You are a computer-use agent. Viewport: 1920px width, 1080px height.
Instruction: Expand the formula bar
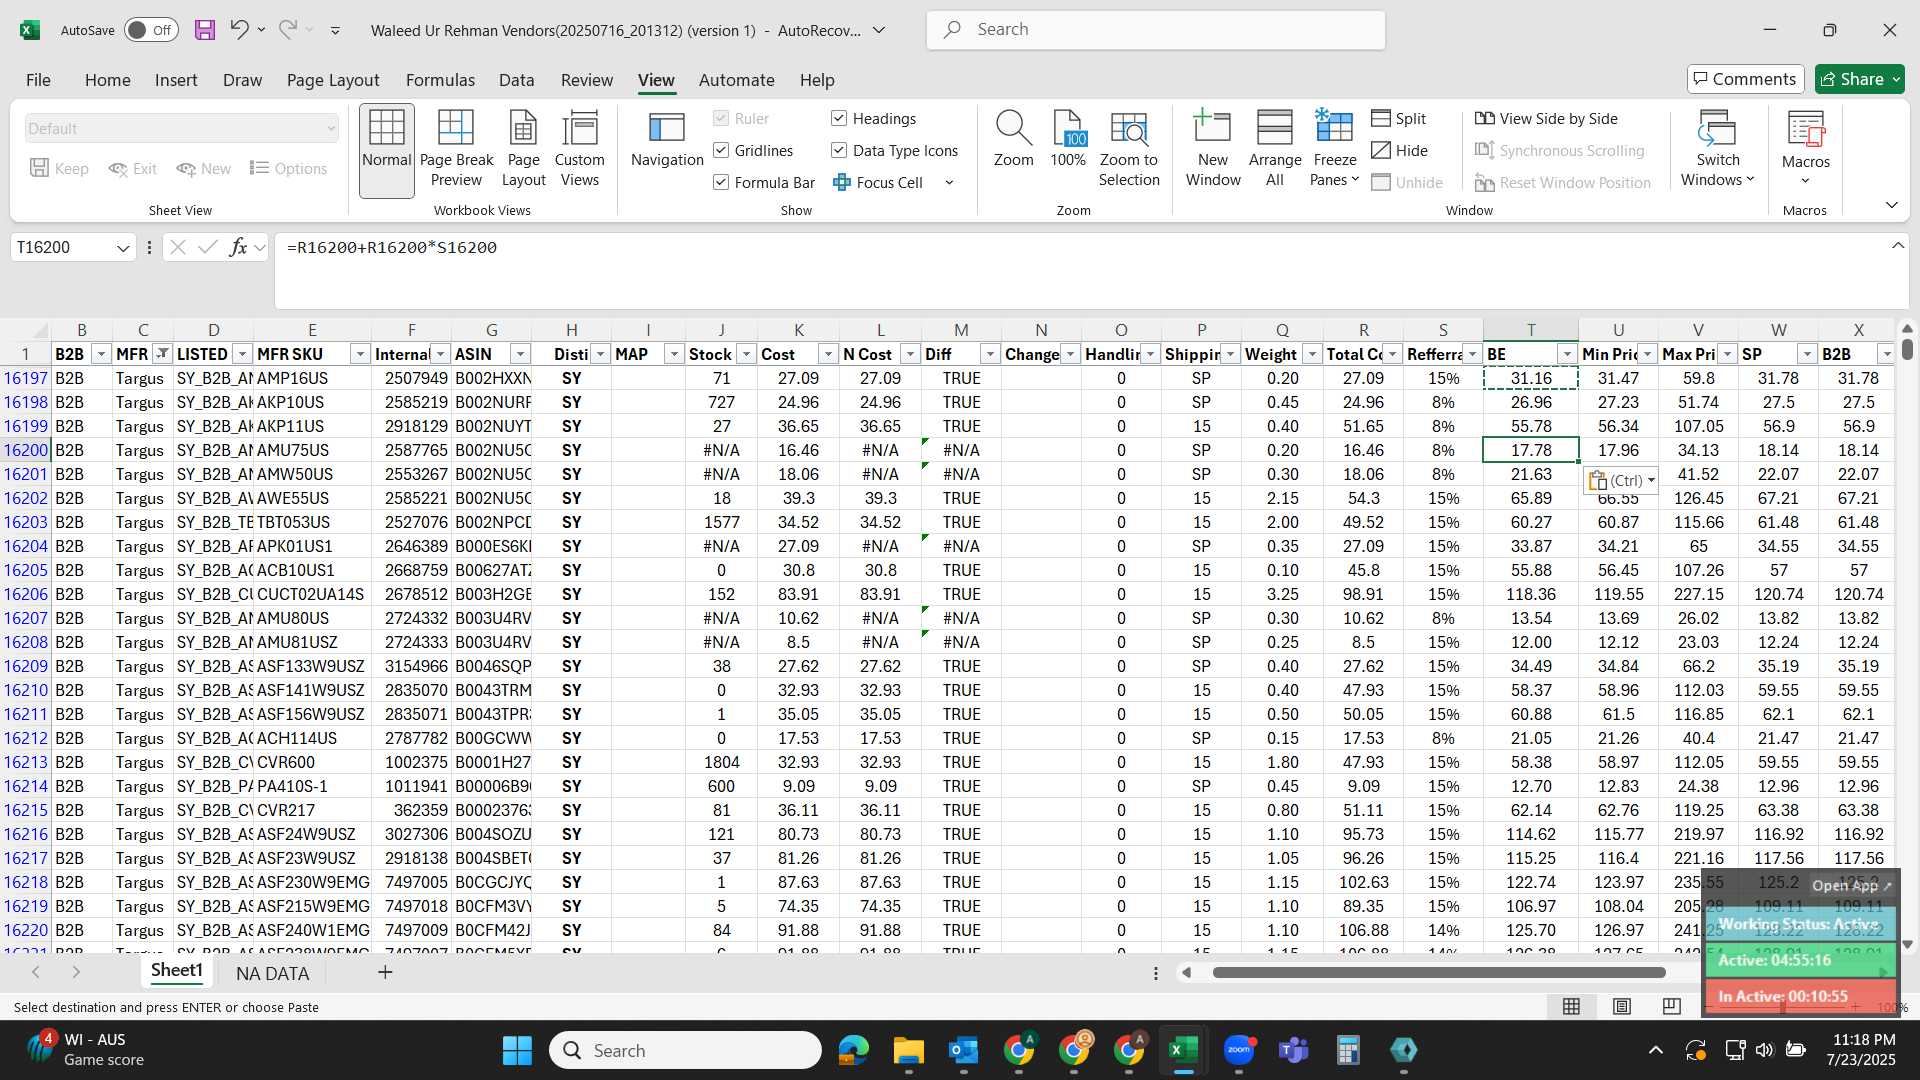tap(1897, 246)
